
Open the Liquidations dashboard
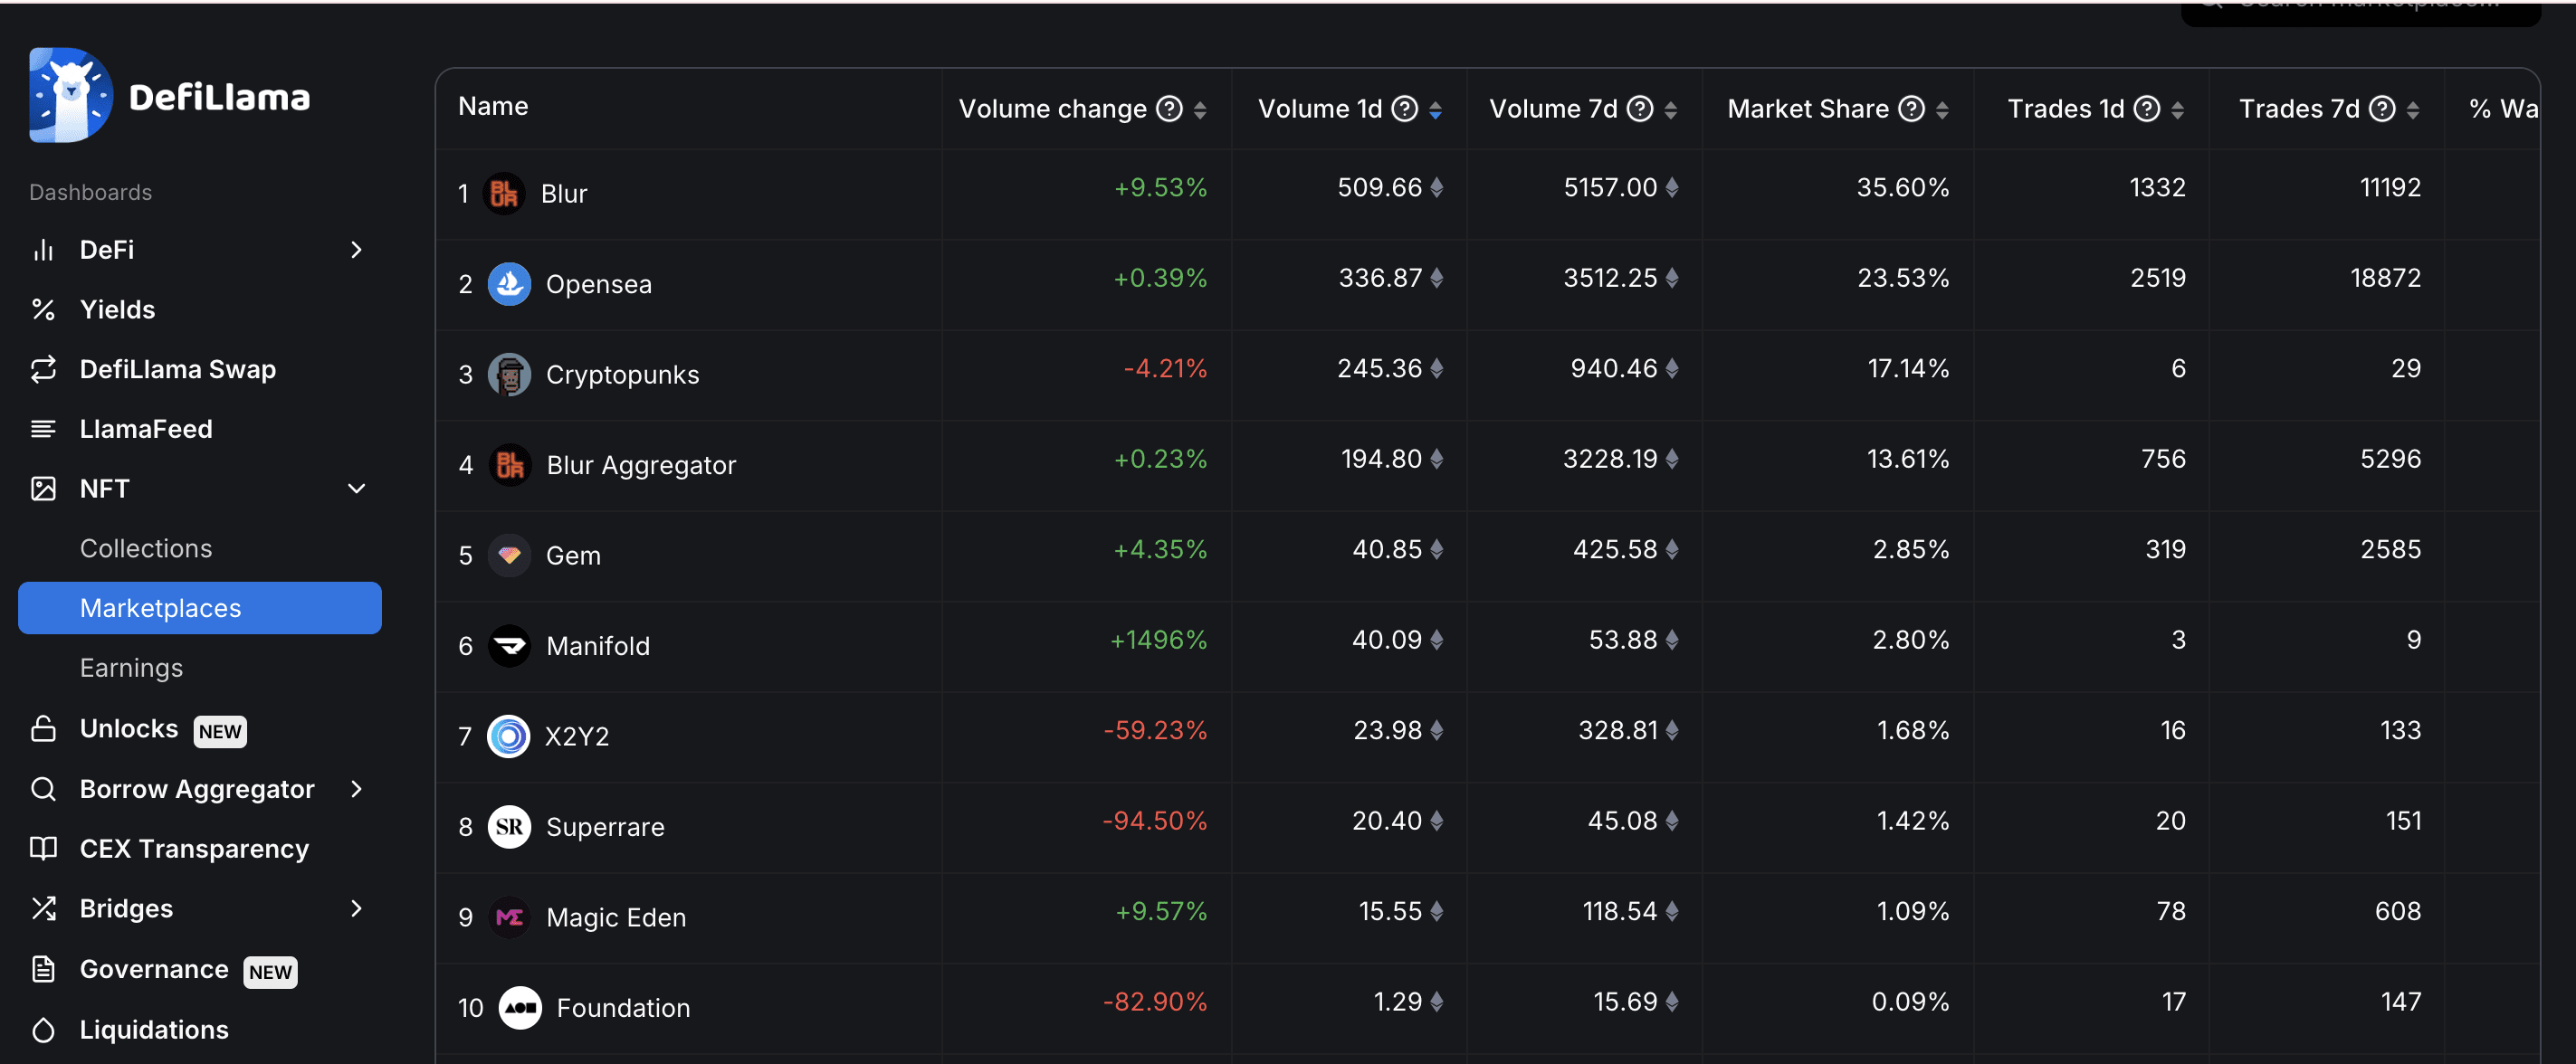154,1030
